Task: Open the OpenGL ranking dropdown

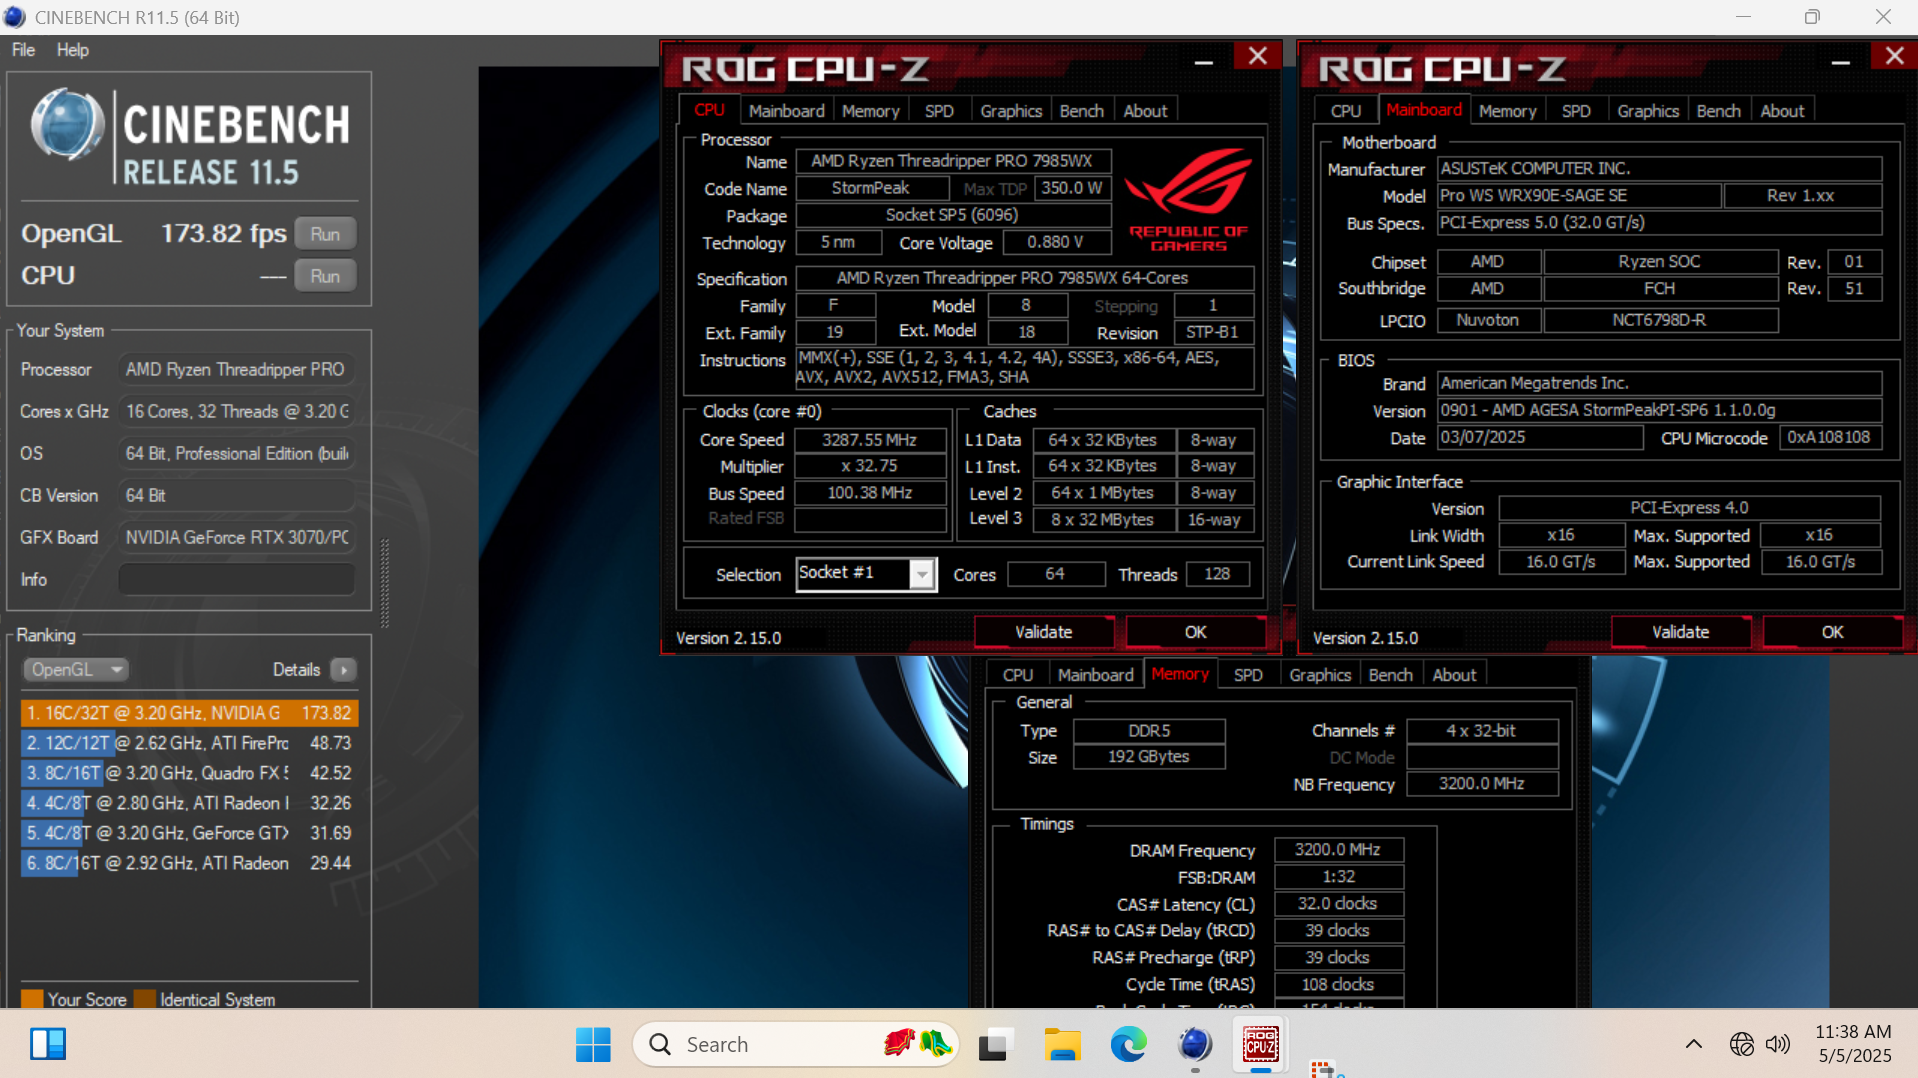Action: 76,670
